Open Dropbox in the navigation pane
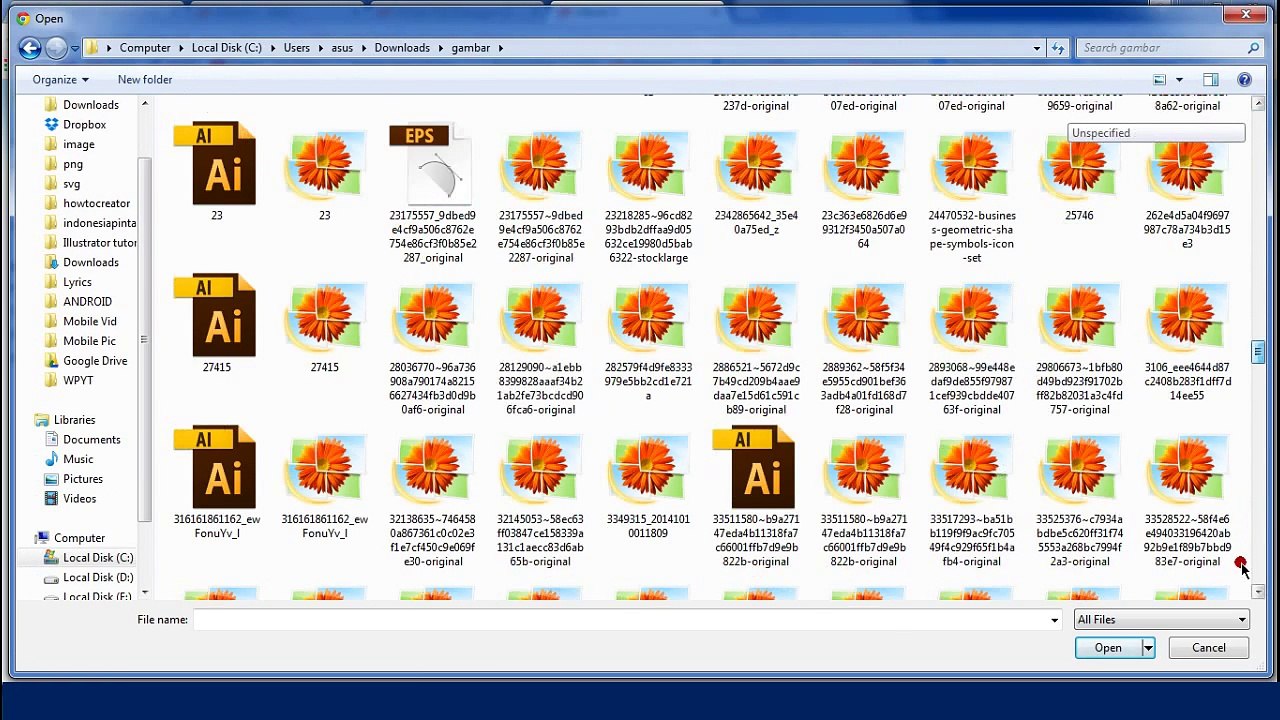The image size is (1280, 720). pos(84,124)
